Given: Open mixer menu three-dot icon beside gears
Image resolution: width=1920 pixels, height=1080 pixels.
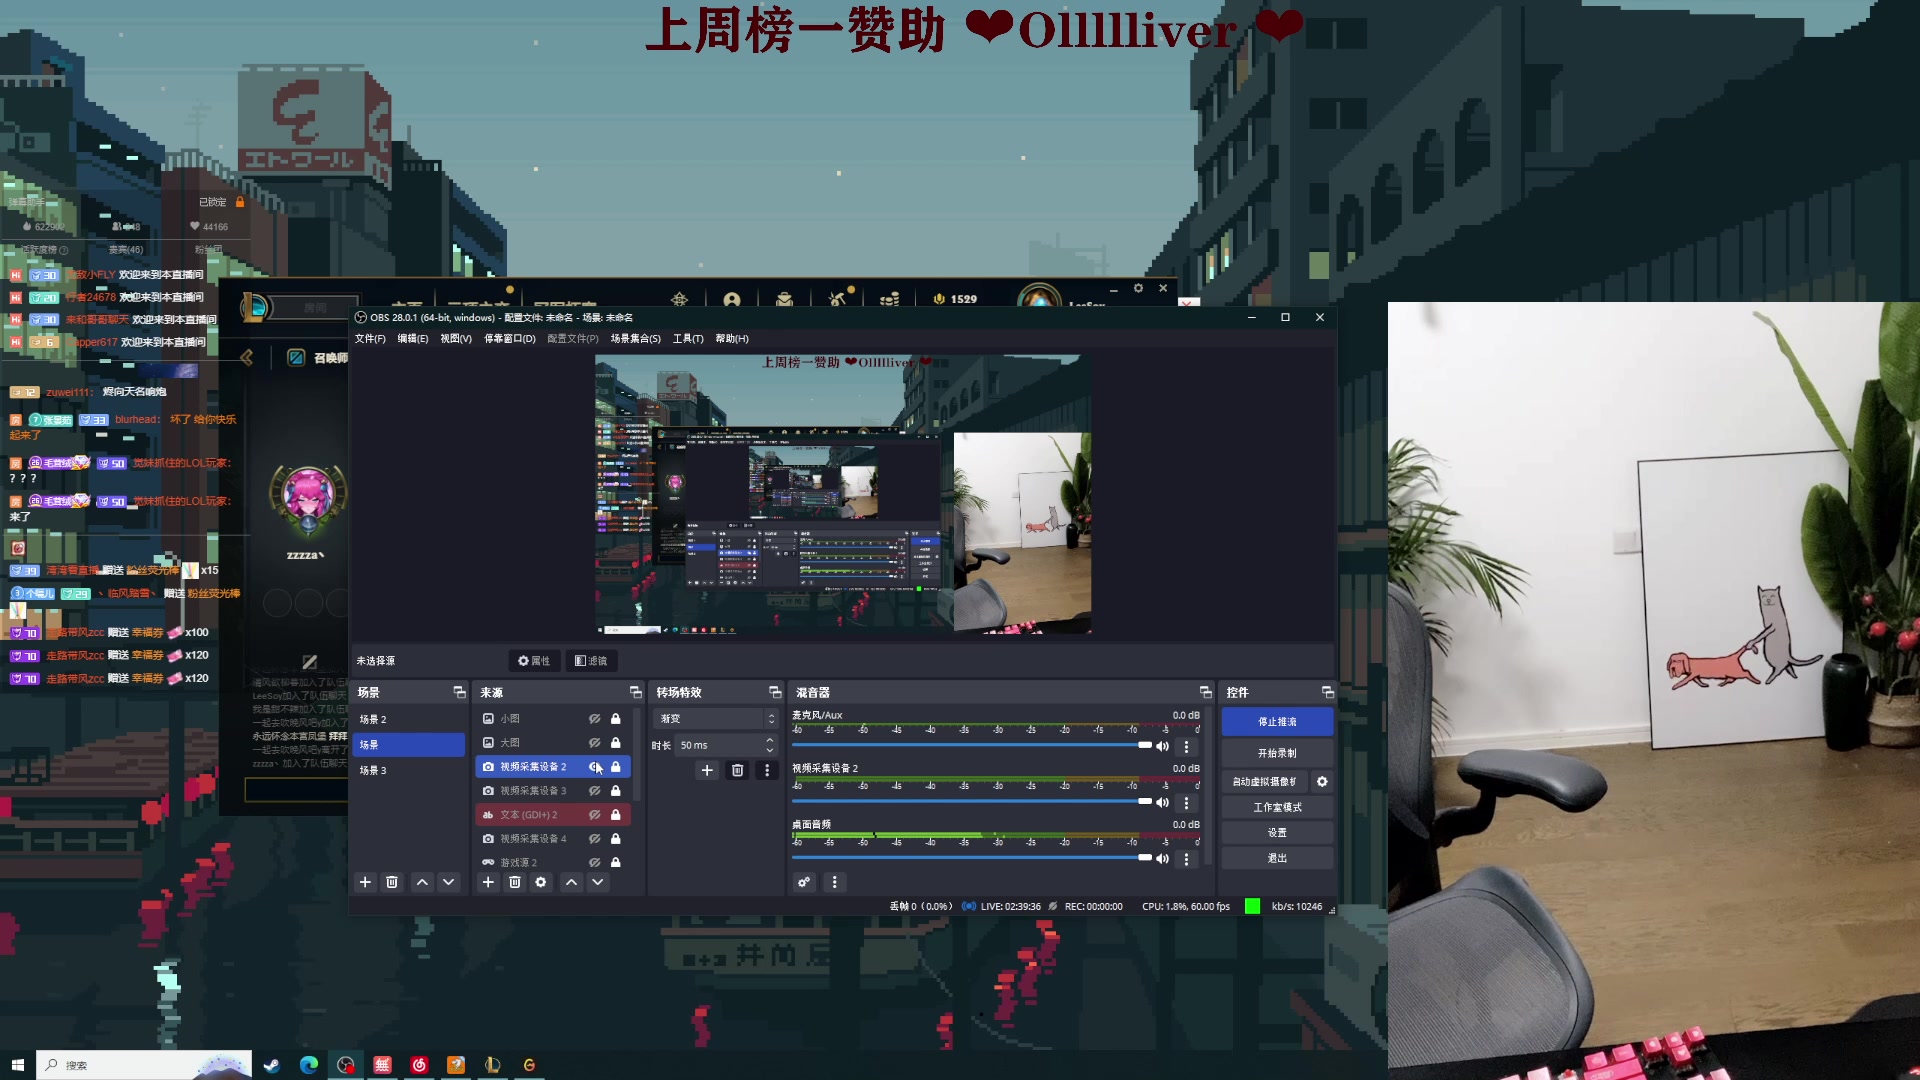Looking at the screenshot, I should point(834,882).
